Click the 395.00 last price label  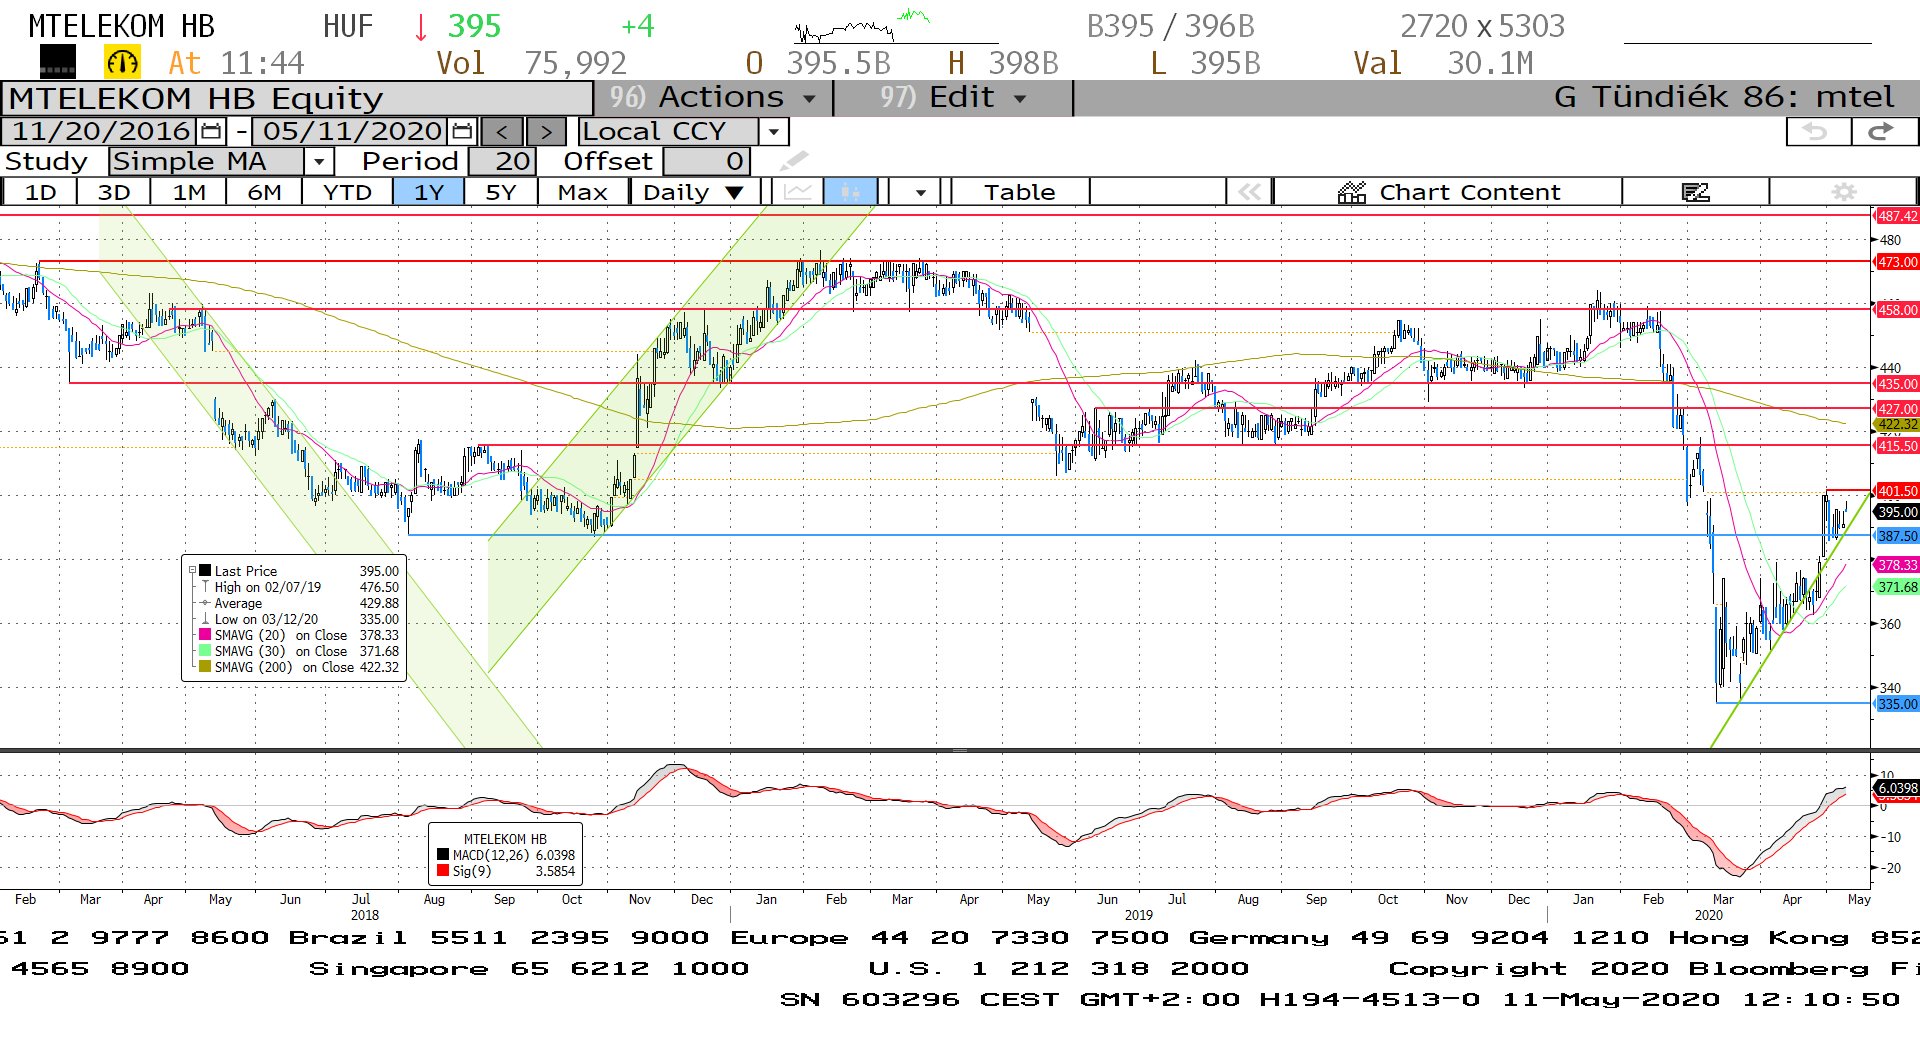(1896, 512)
